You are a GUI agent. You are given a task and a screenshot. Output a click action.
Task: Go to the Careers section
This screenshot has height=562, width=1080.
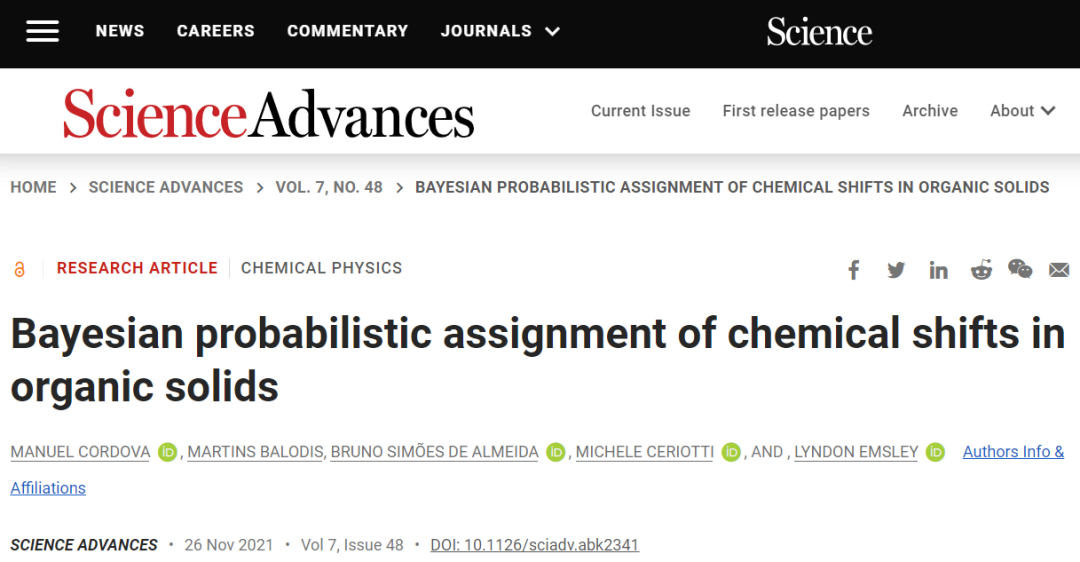pos(216,31)
